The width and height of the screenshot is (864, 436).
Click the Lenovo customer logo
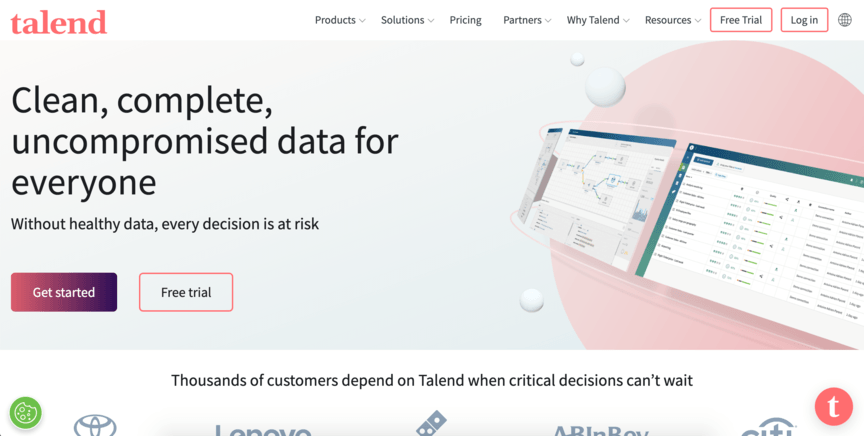click(263, 430)
